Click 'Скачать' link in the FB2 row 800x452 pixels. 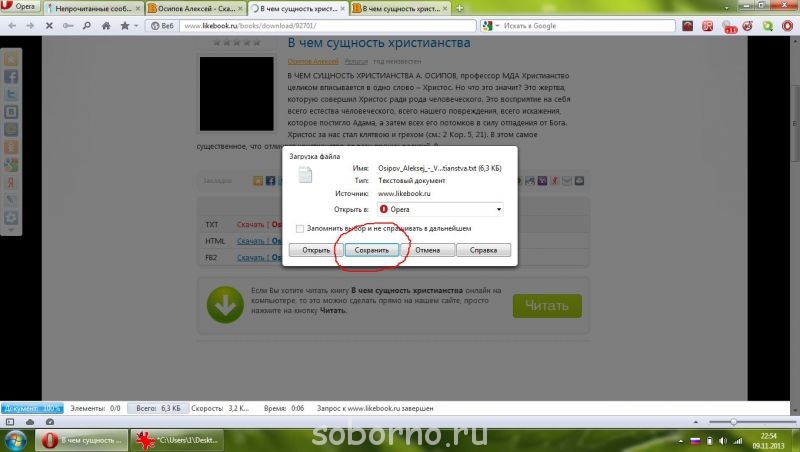(250, 258)
